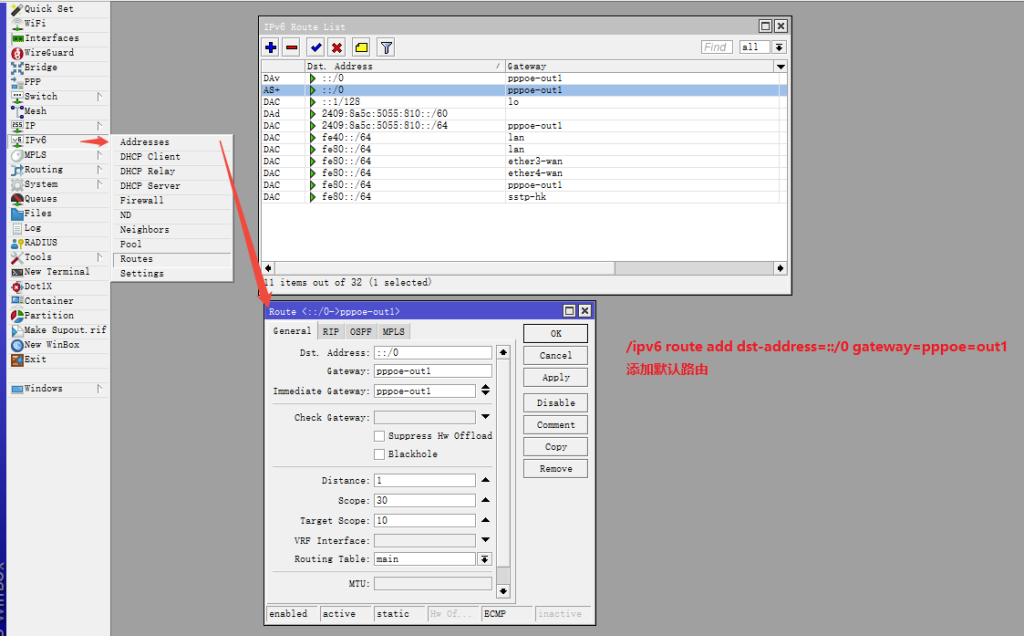Viewport: 1024px width, 636px height.
Task: Open WireGuard in the sidebar
Action: pos(48,53)
